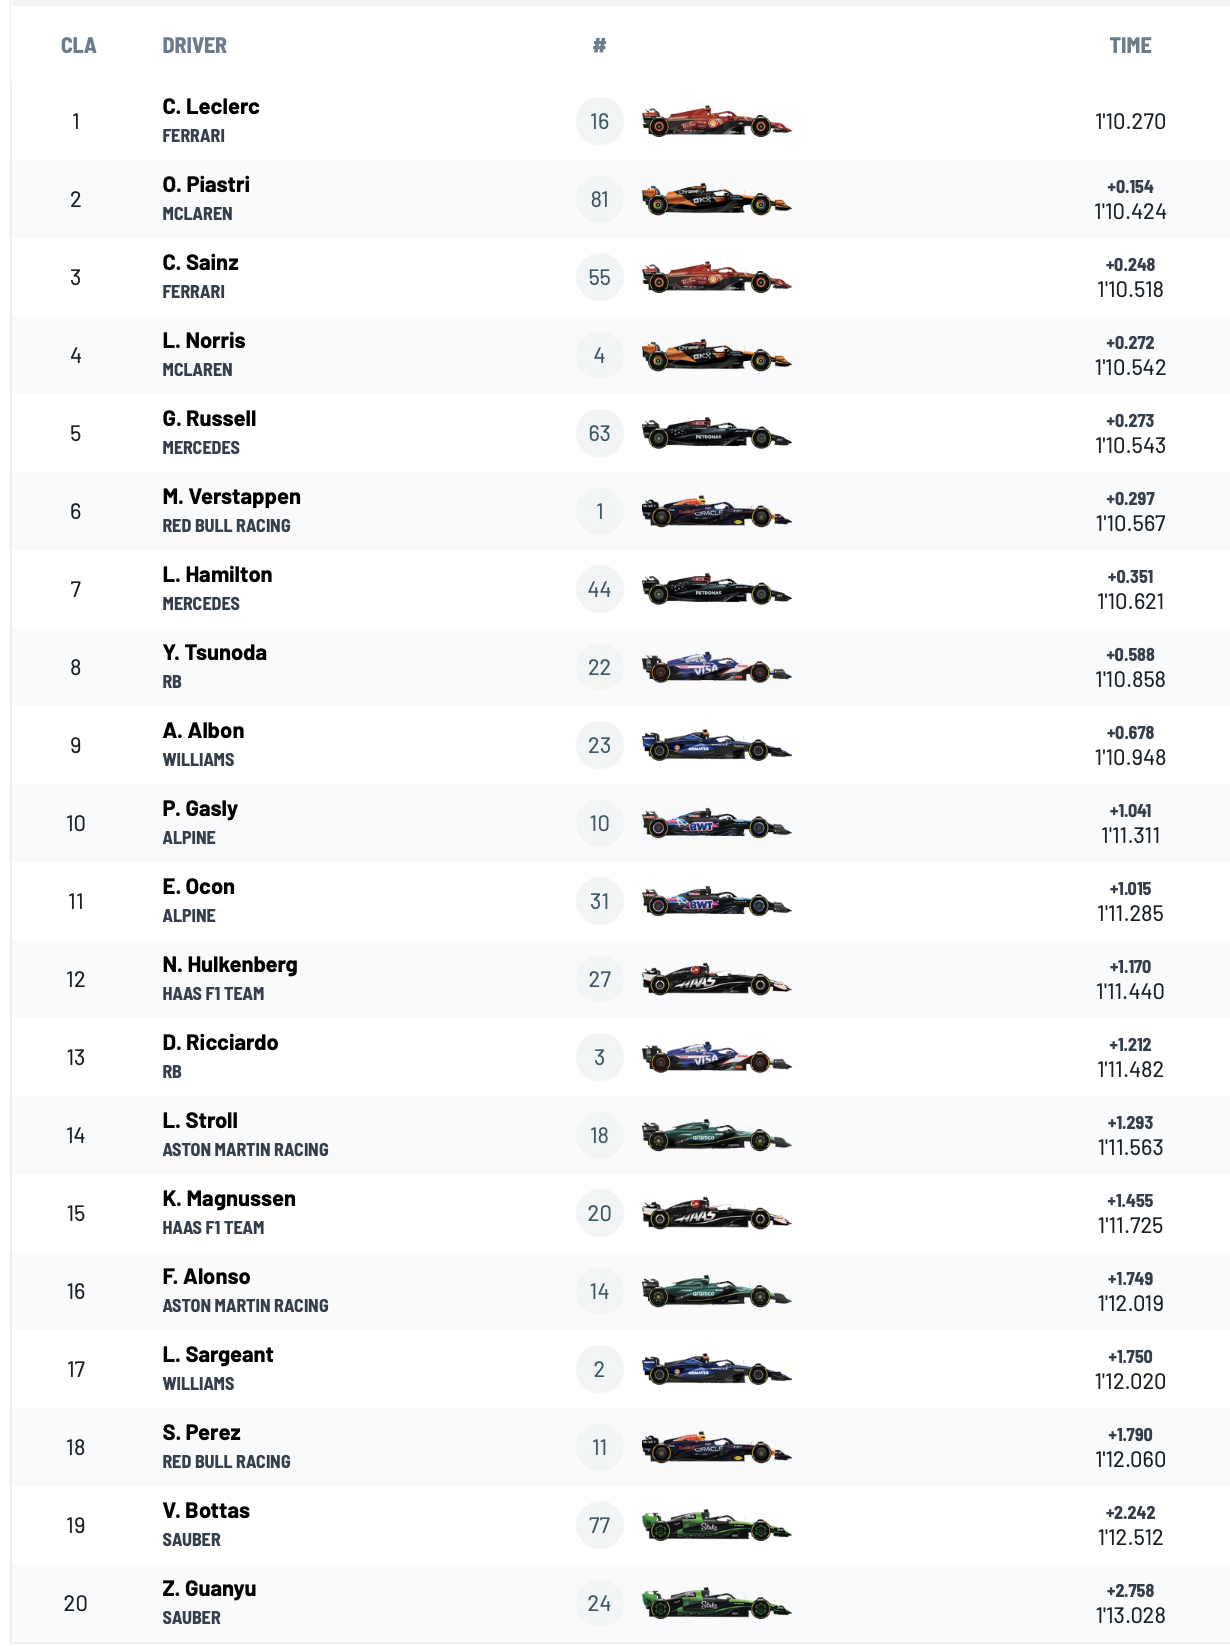The image size is (1230, 1646).
Task: Click Verstappen's Red Bull car image
Action: pyautogui.click(x=716, y=511)
